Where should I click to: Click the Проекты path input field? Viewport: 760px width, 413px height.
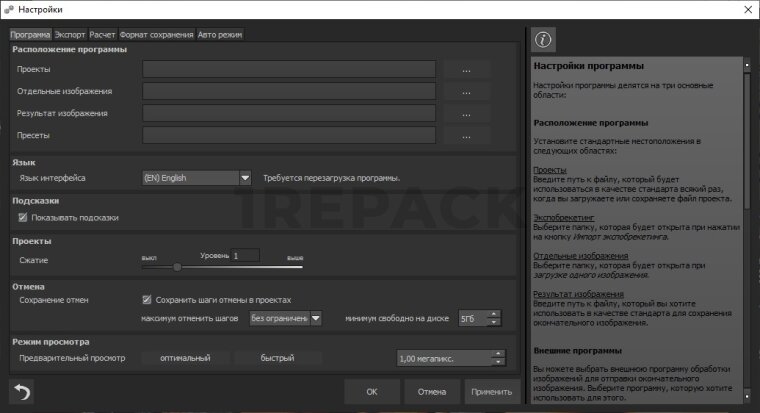pyautogui.click(x=289, y=70)
